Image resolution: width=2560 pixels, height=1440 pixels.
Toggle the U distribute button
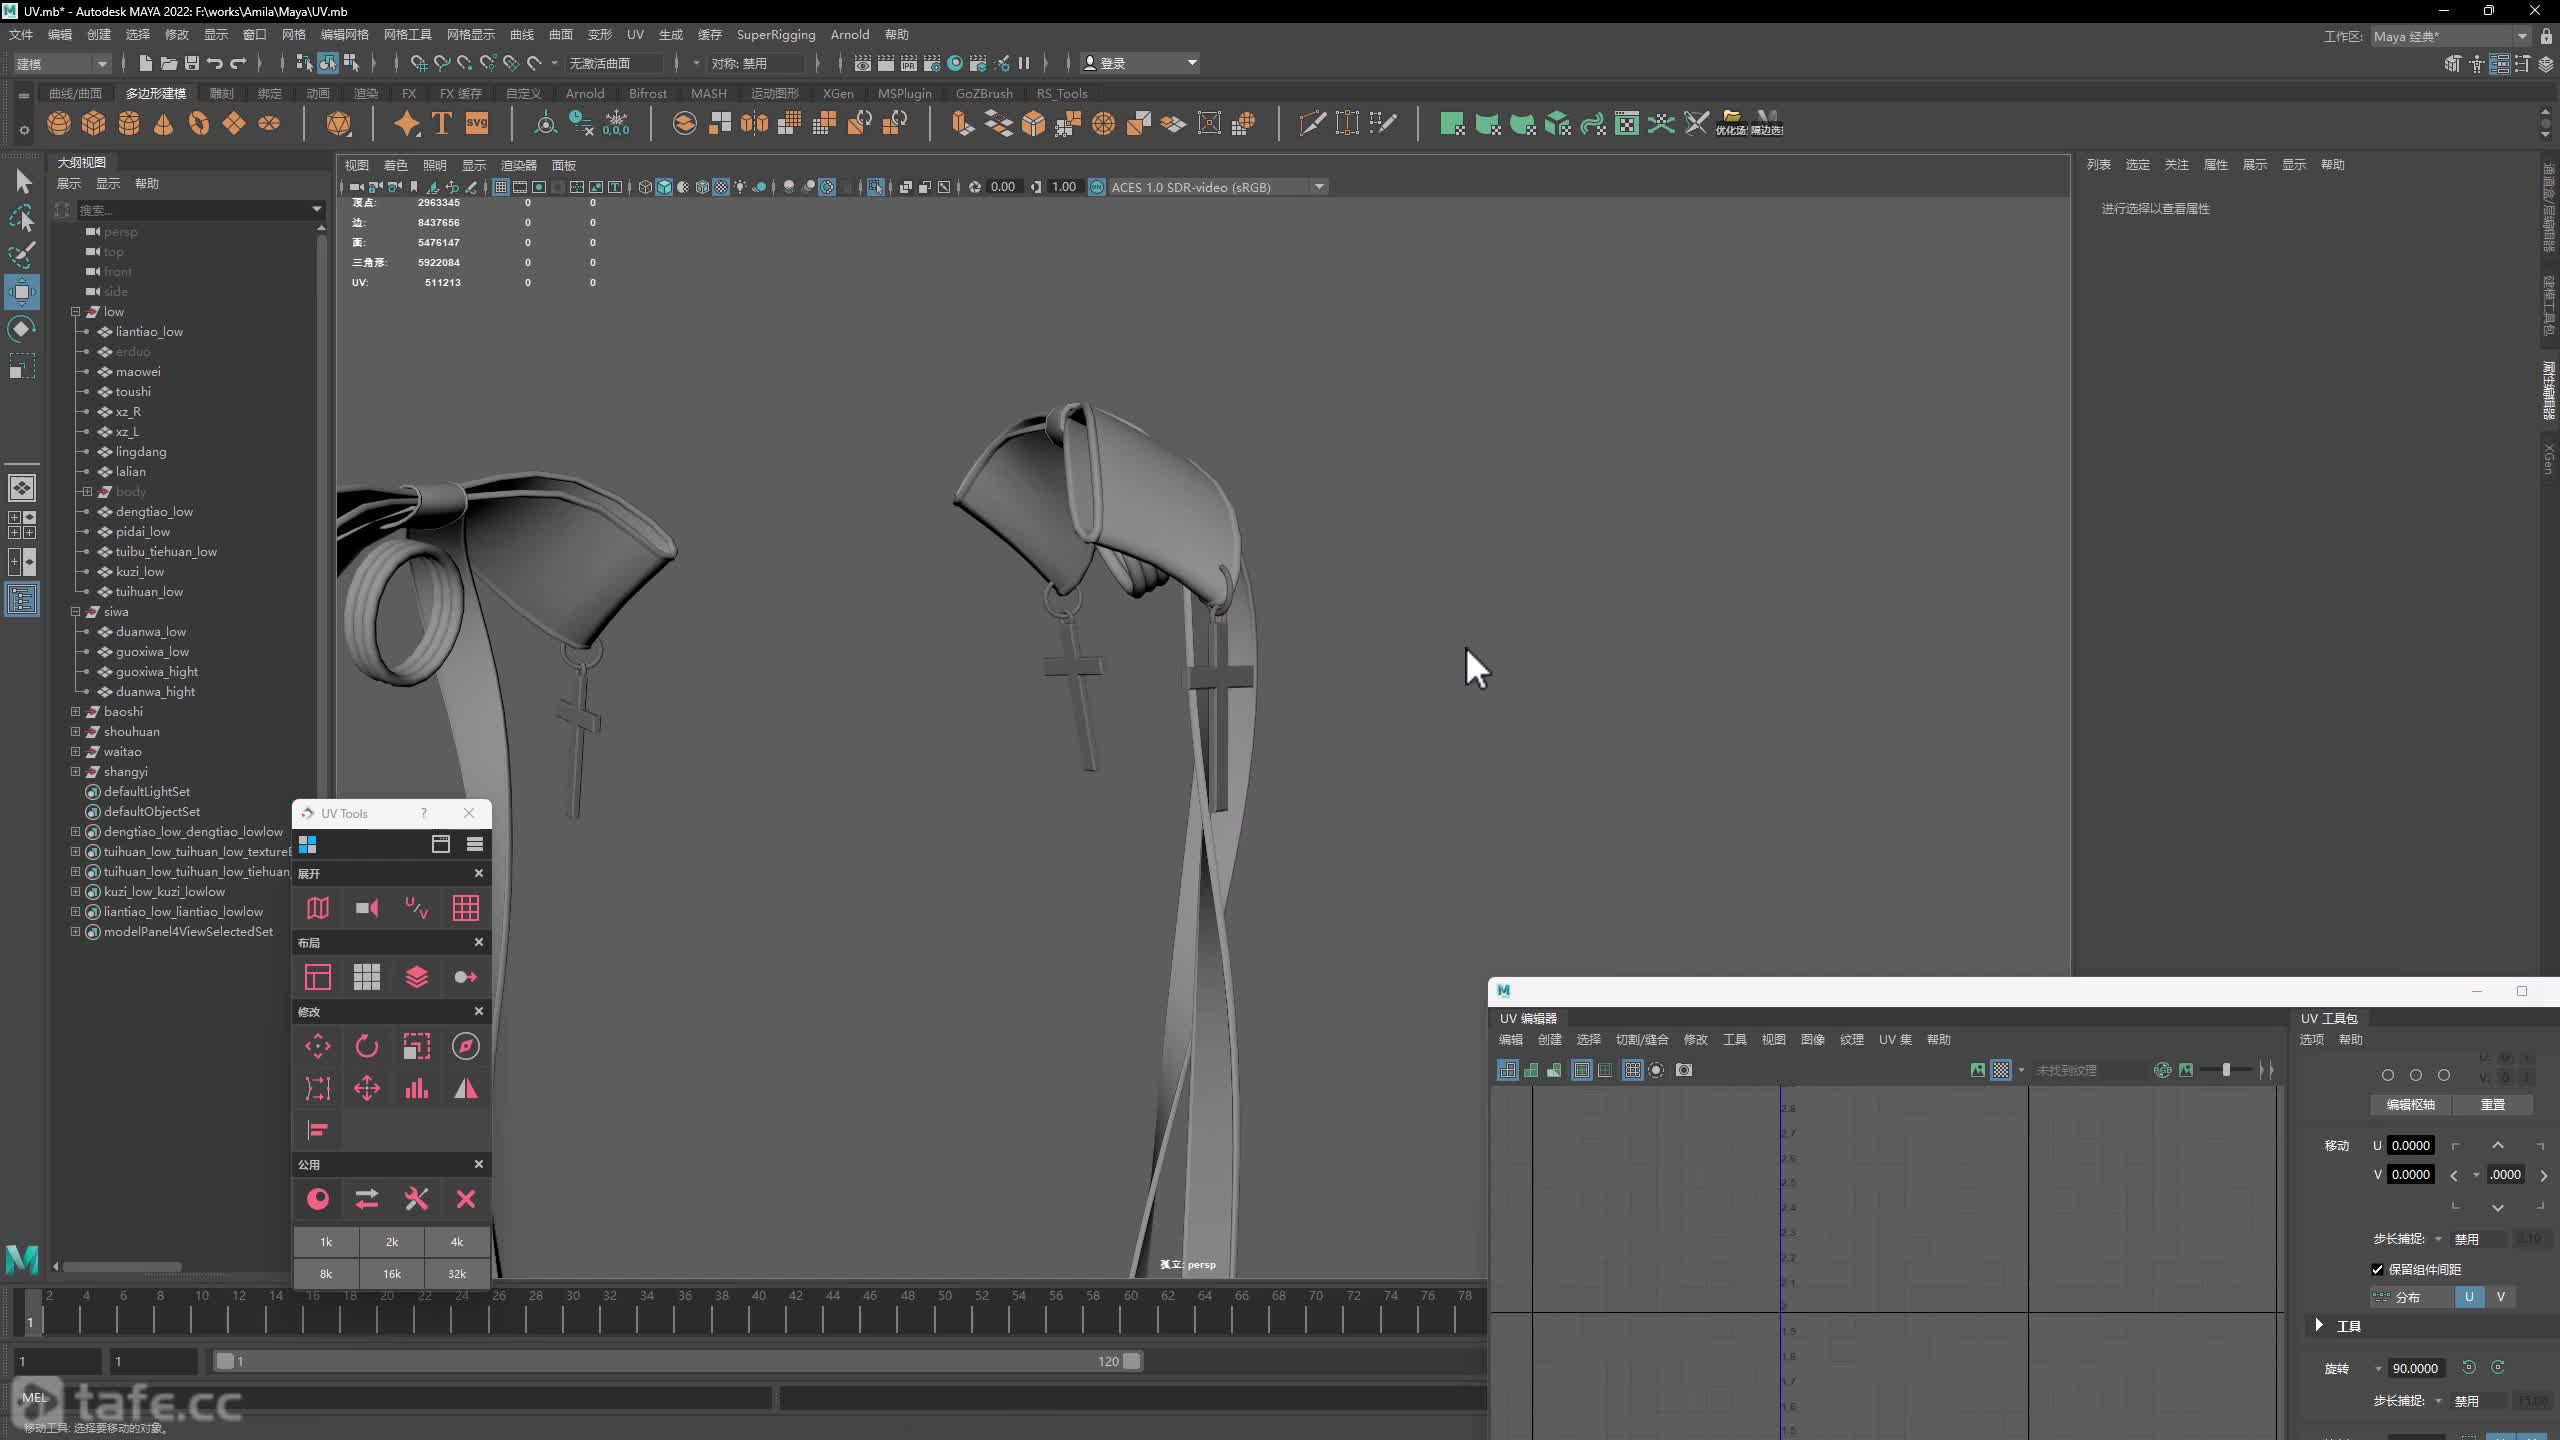coord(2469,1297)
